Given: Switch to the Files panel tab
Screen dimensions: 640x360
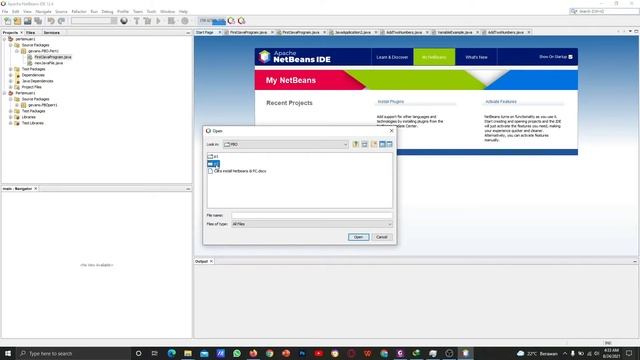Looking at the screenshot, I should click(x=31, y=32).
